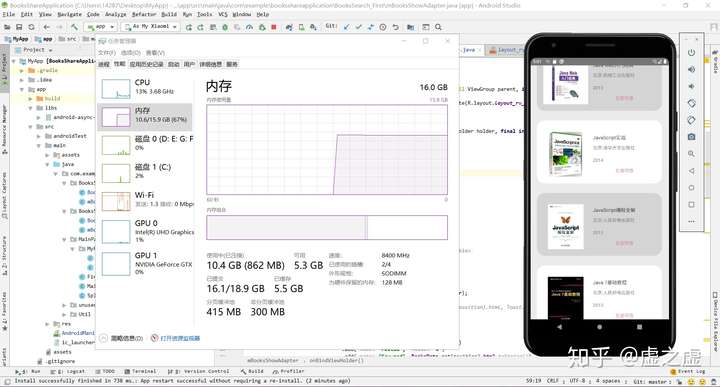Switch to Task Manager 启动 tab
Screen dimensions: 720x387
coord(174,64)
